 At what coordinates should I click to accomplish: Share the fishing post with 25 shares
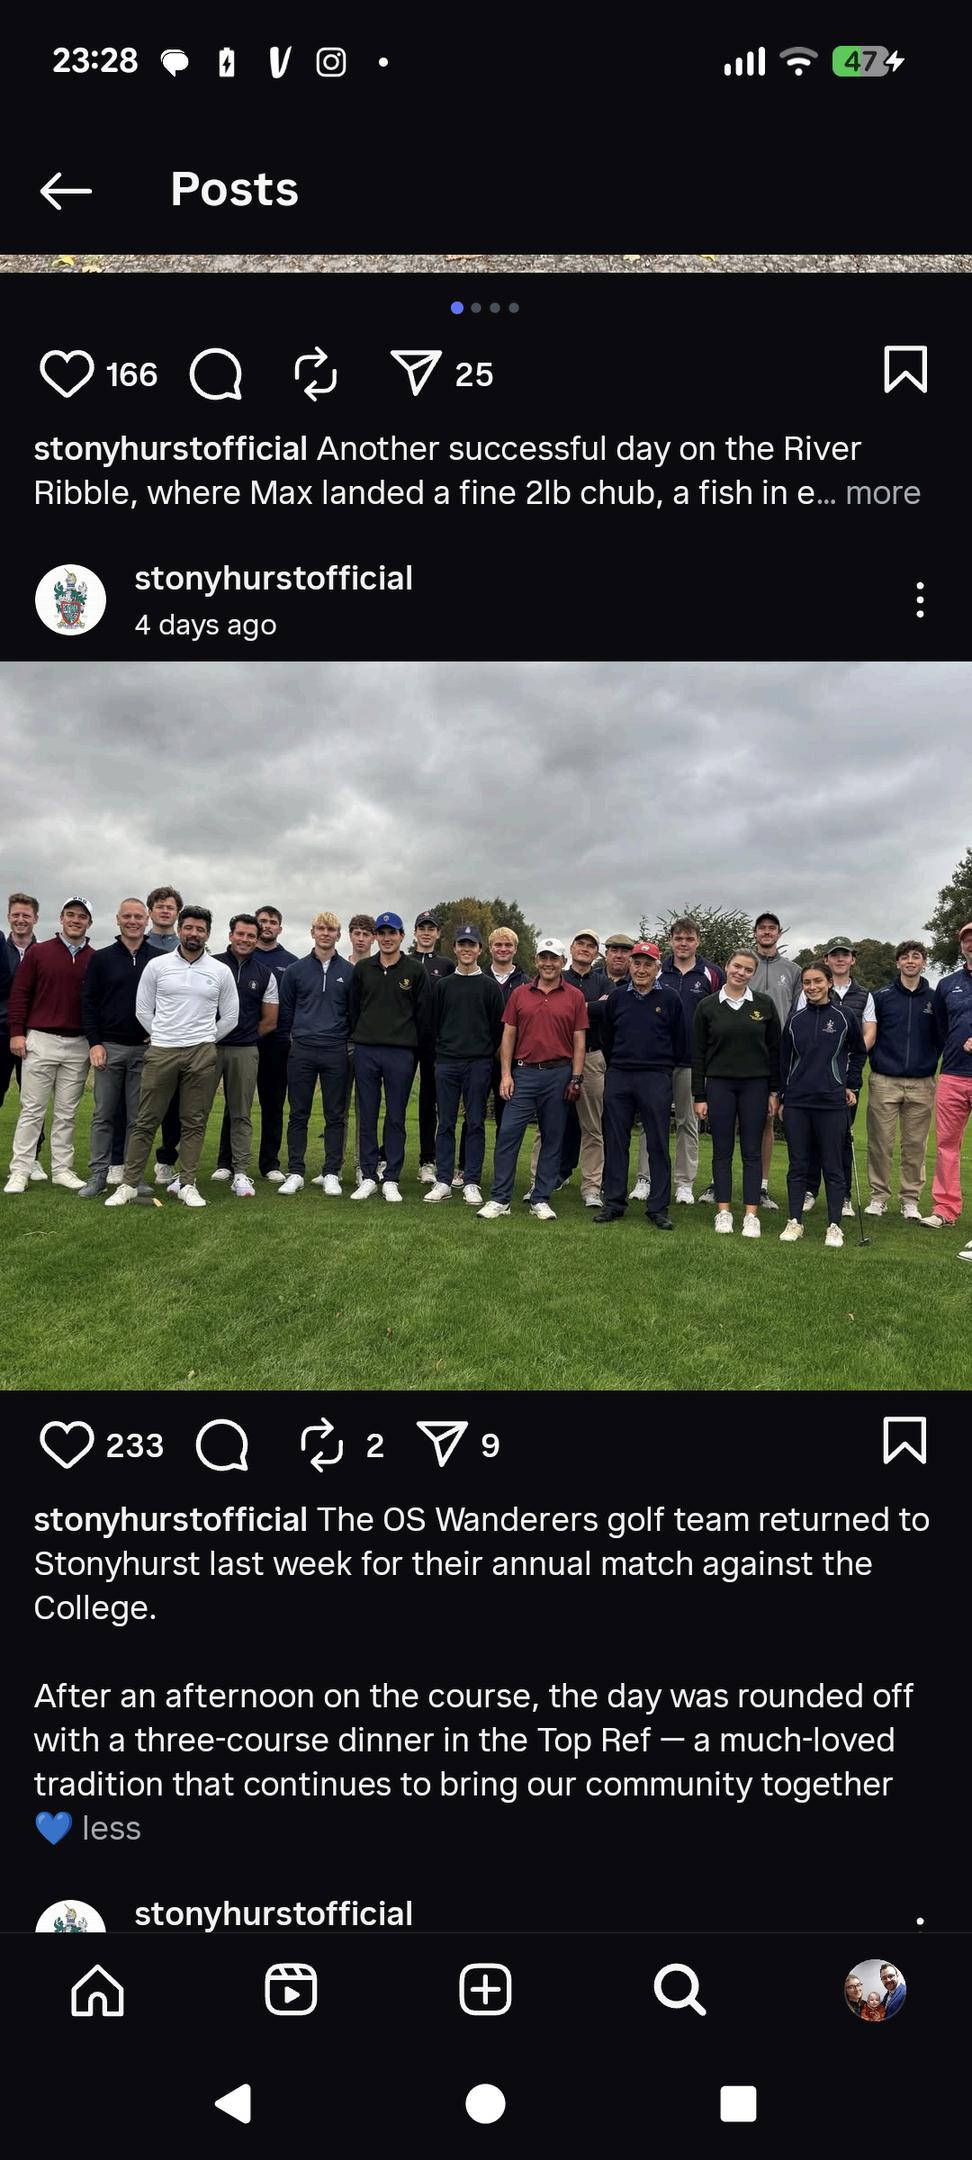pyautogui.click(x=416, y=373)
